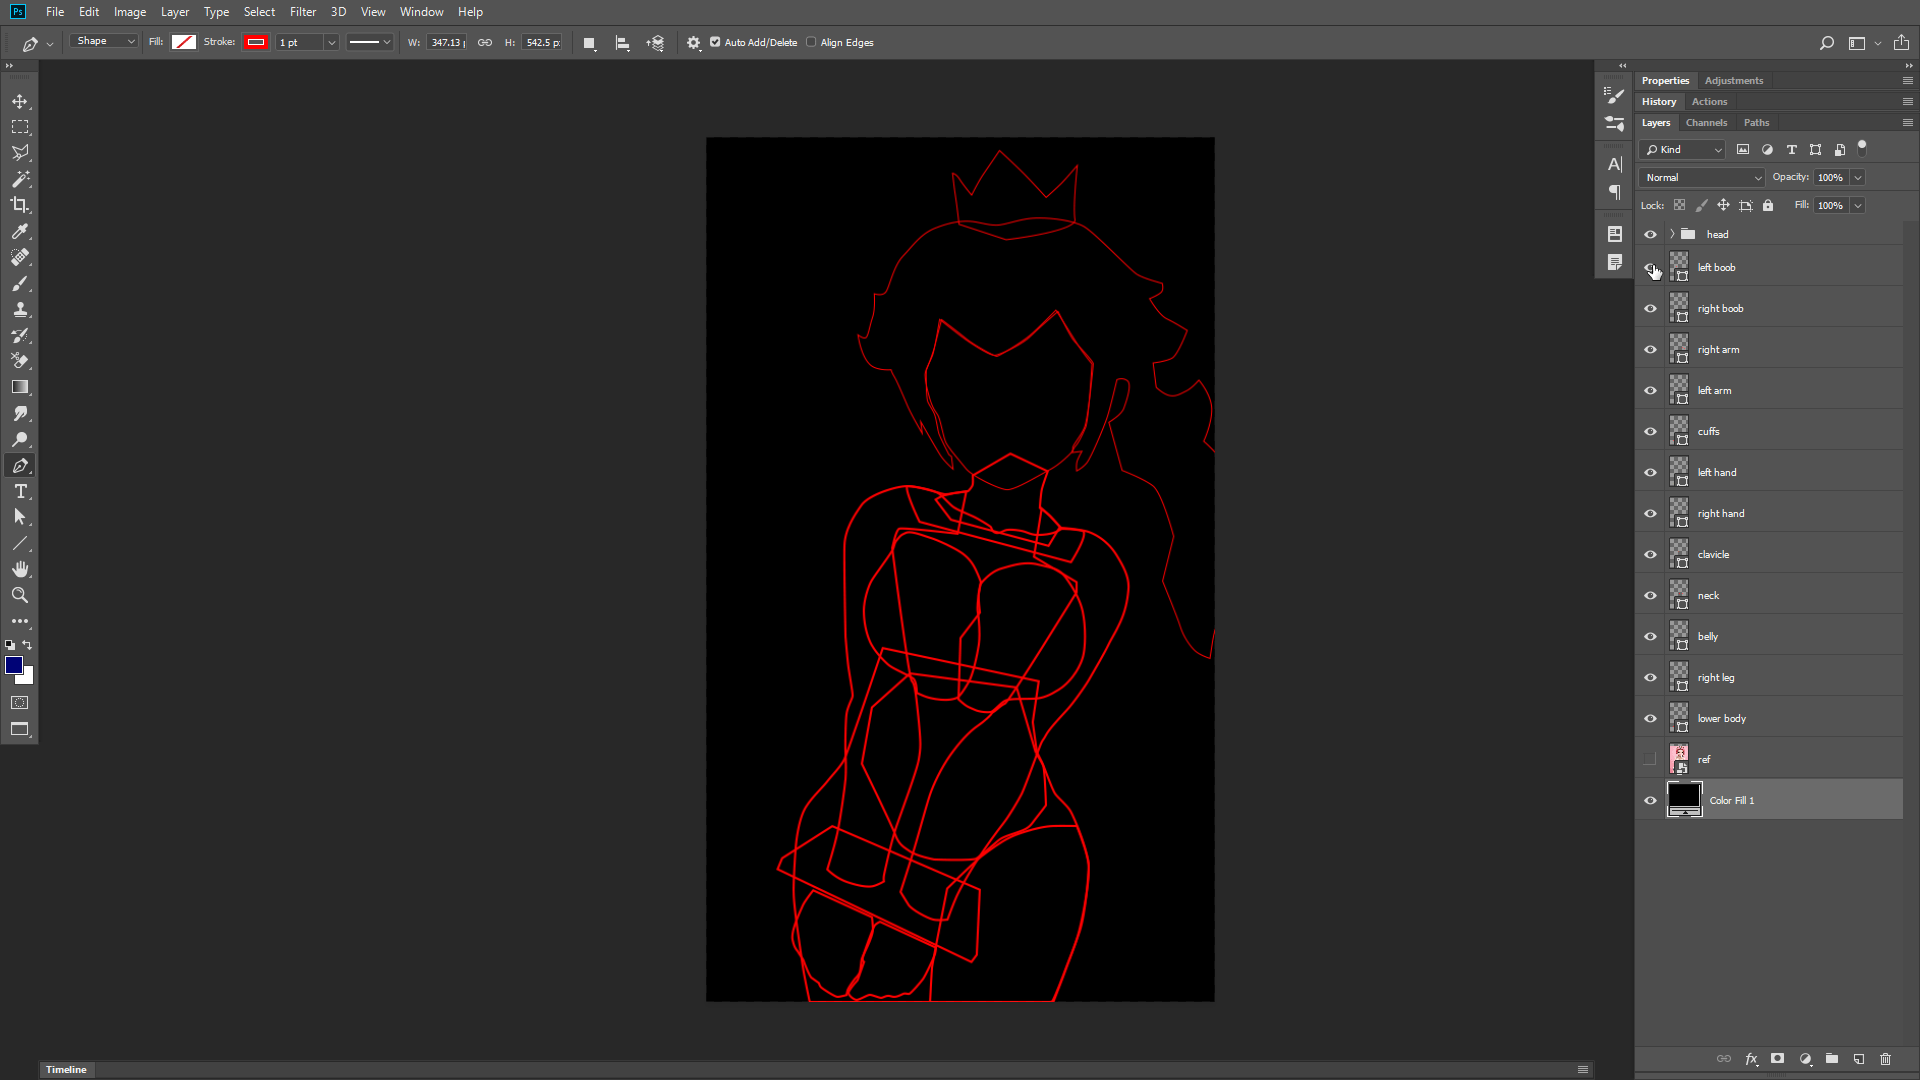Click the red Stroke color swatch
1920x1080 pixels.
coord(256,42)
